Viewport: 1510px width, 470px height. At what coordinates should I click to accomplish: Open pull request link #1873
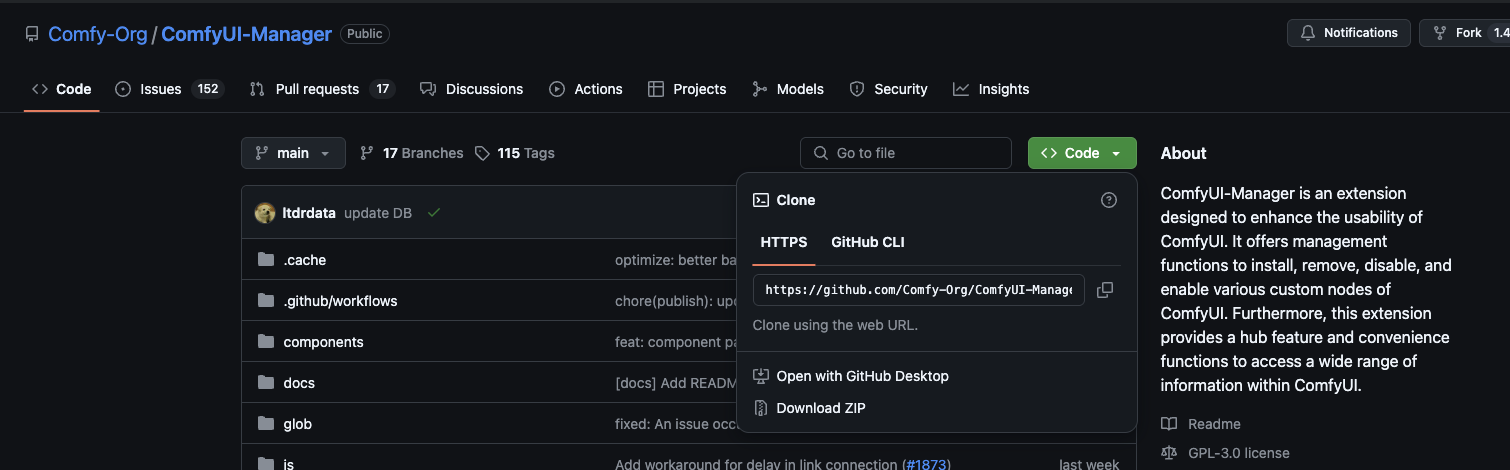point(926,465)
